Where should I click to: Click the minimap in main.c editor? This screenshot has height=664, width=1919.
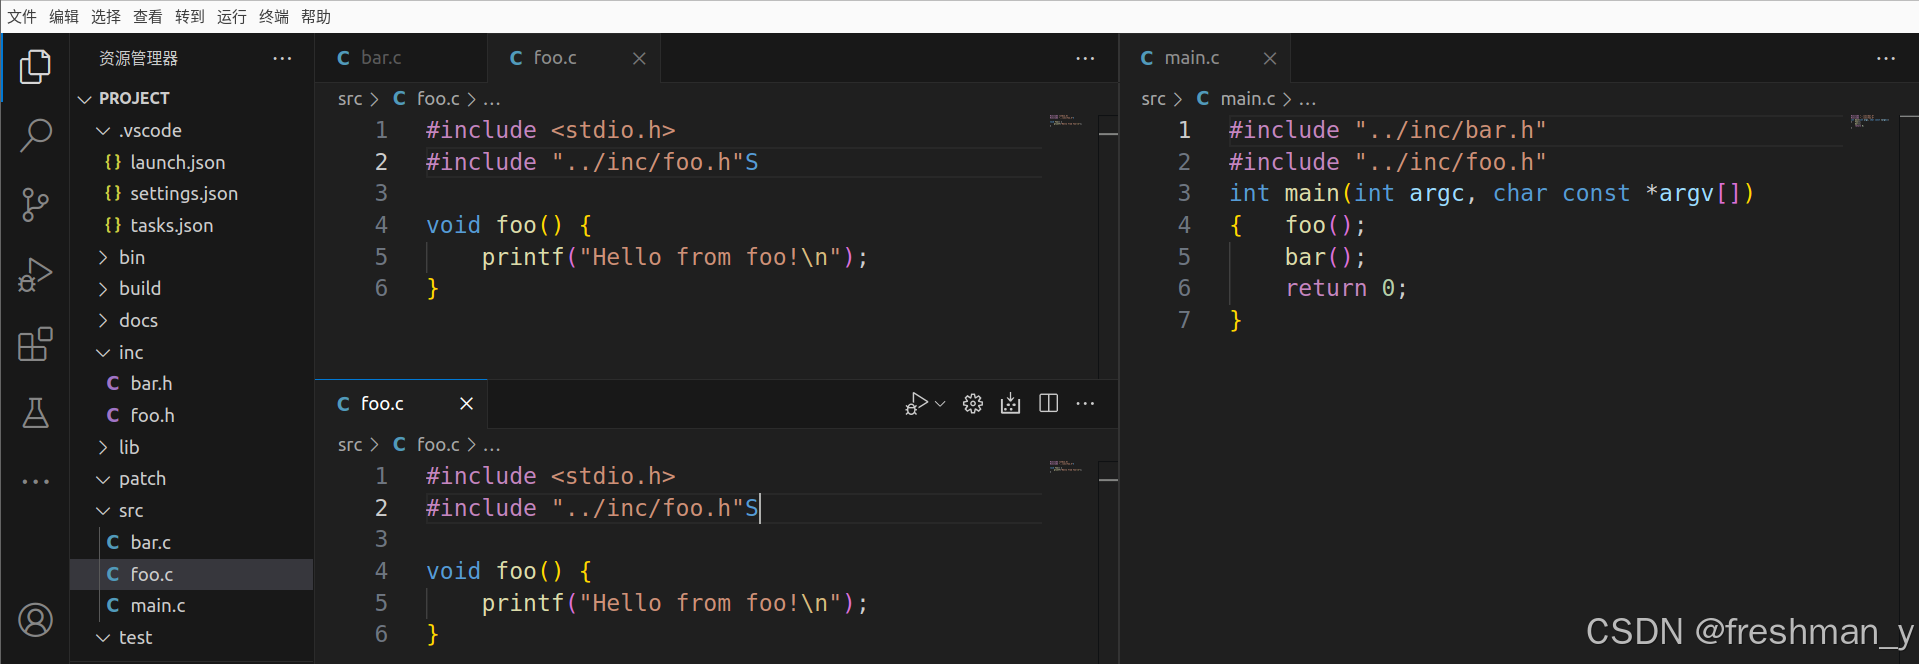pos(1870,121)
